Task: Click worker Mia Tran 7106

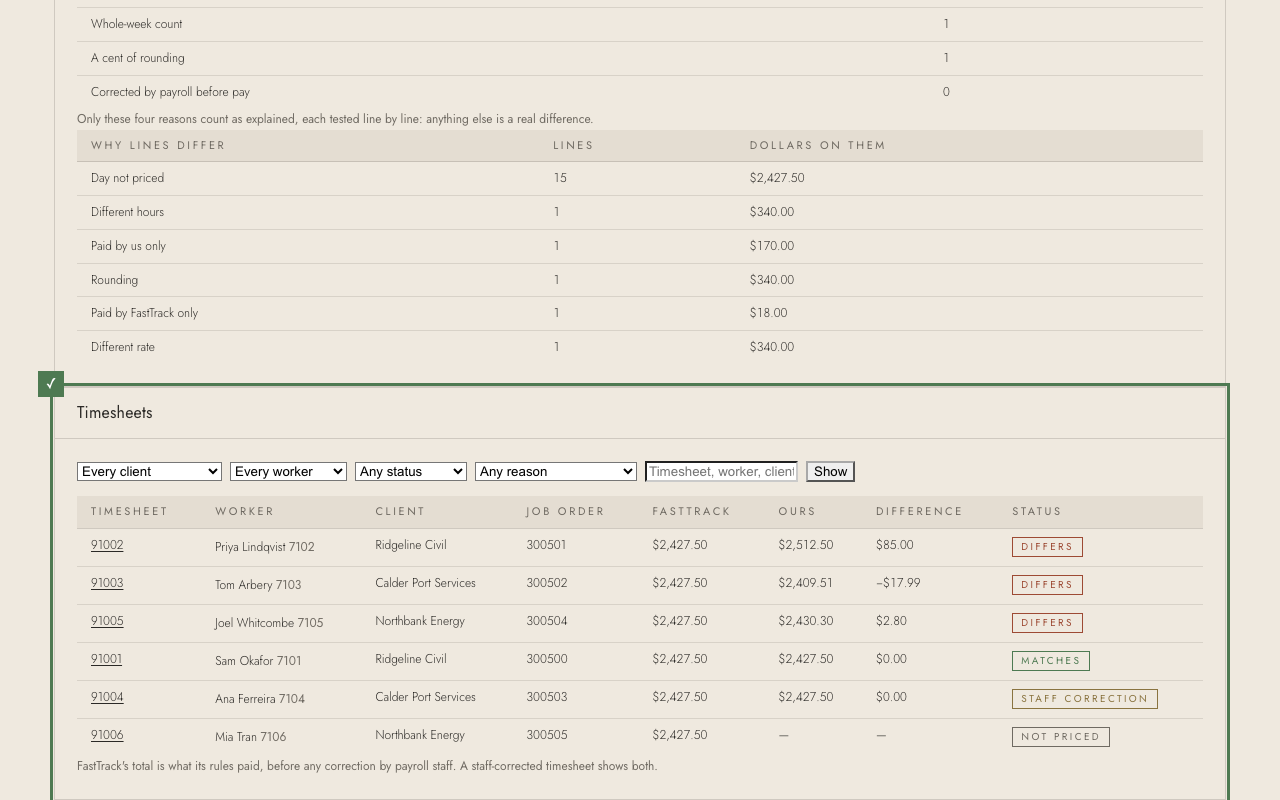Action: pyautogui.click(x=250, y=737)
